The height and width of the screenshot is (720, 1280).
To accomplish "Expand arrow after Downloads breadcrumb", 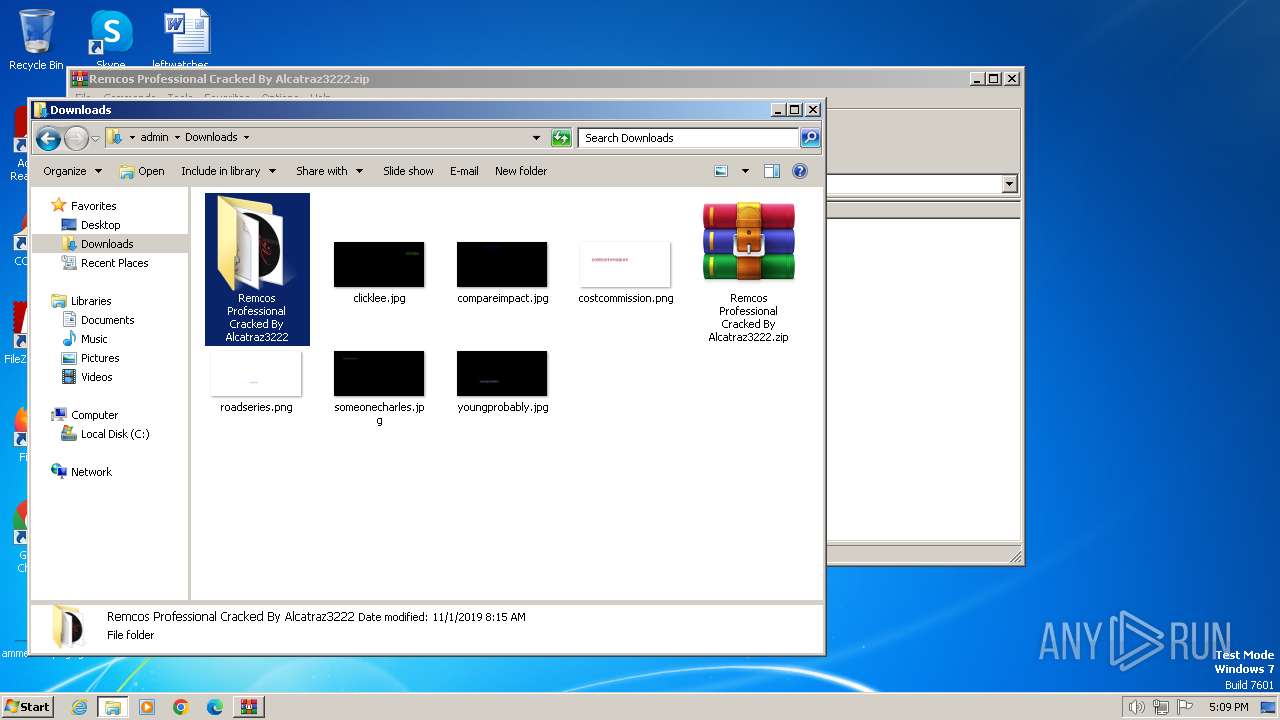I will coord(246,138).
